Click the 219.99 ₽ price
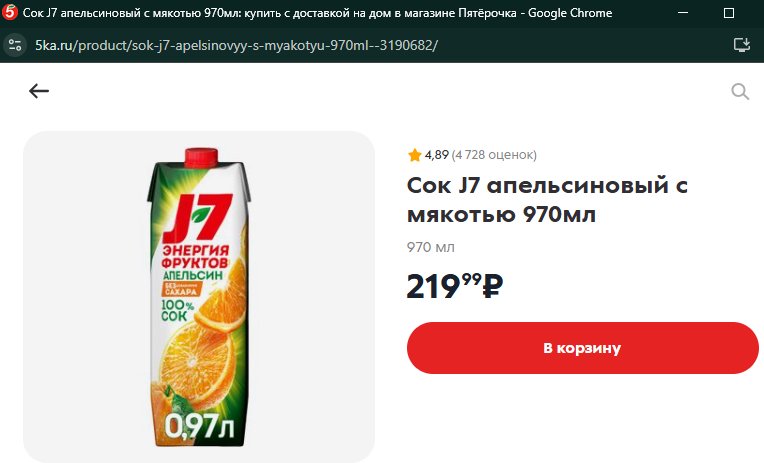The height and width of the screenshot is (463, 764). pos(455,286)
